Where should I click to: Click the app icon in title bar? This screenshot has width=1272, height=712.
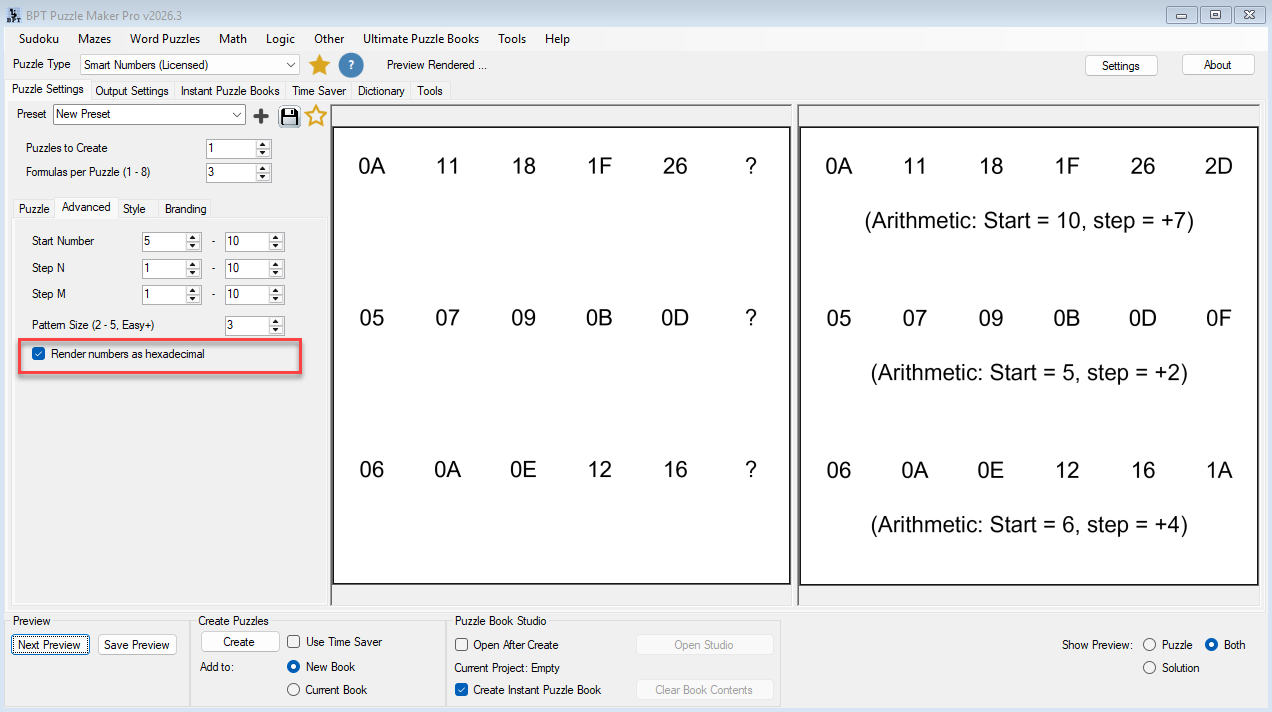click(14, 15)
